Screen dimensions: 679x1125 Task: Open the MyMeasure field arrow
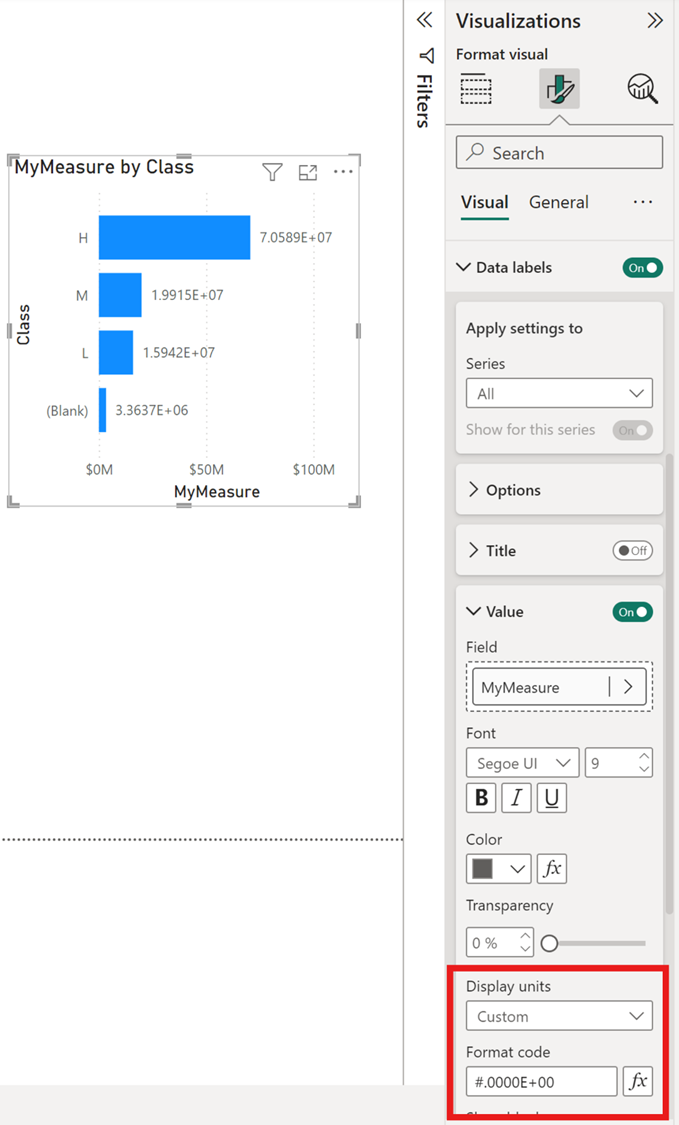[628, 687]
